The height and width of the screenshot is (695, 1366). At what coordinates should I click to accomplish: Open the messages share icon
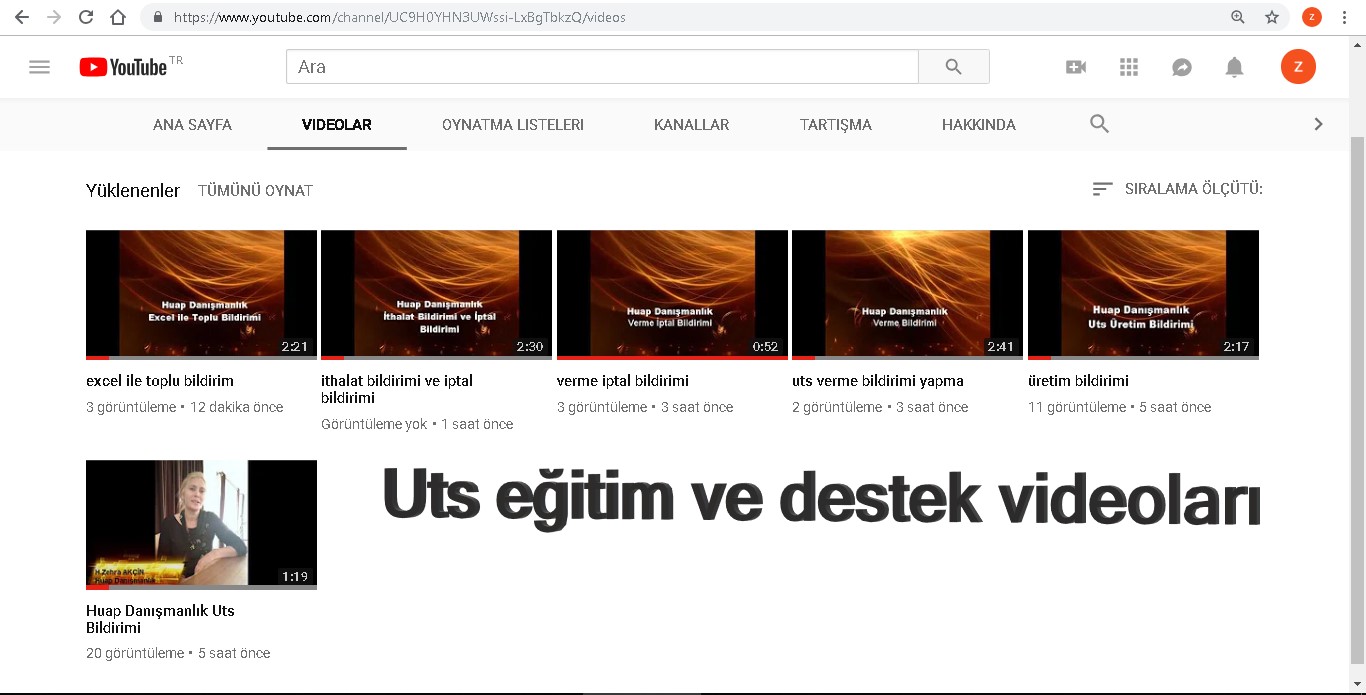pyautogui.click(x=1182, y=67)
